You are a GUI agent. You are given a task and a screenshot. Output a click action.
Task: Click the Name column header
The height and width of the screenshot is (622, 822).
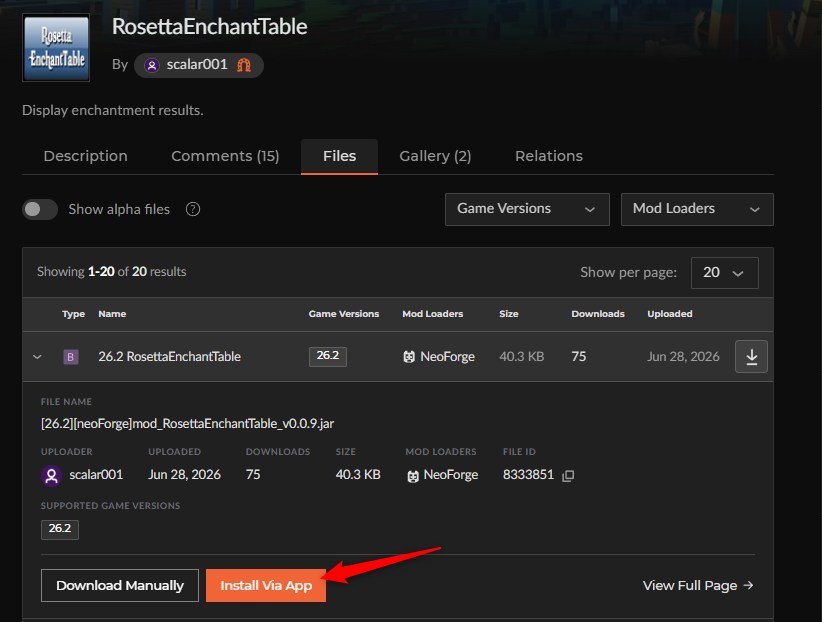[x=112, y=314]
